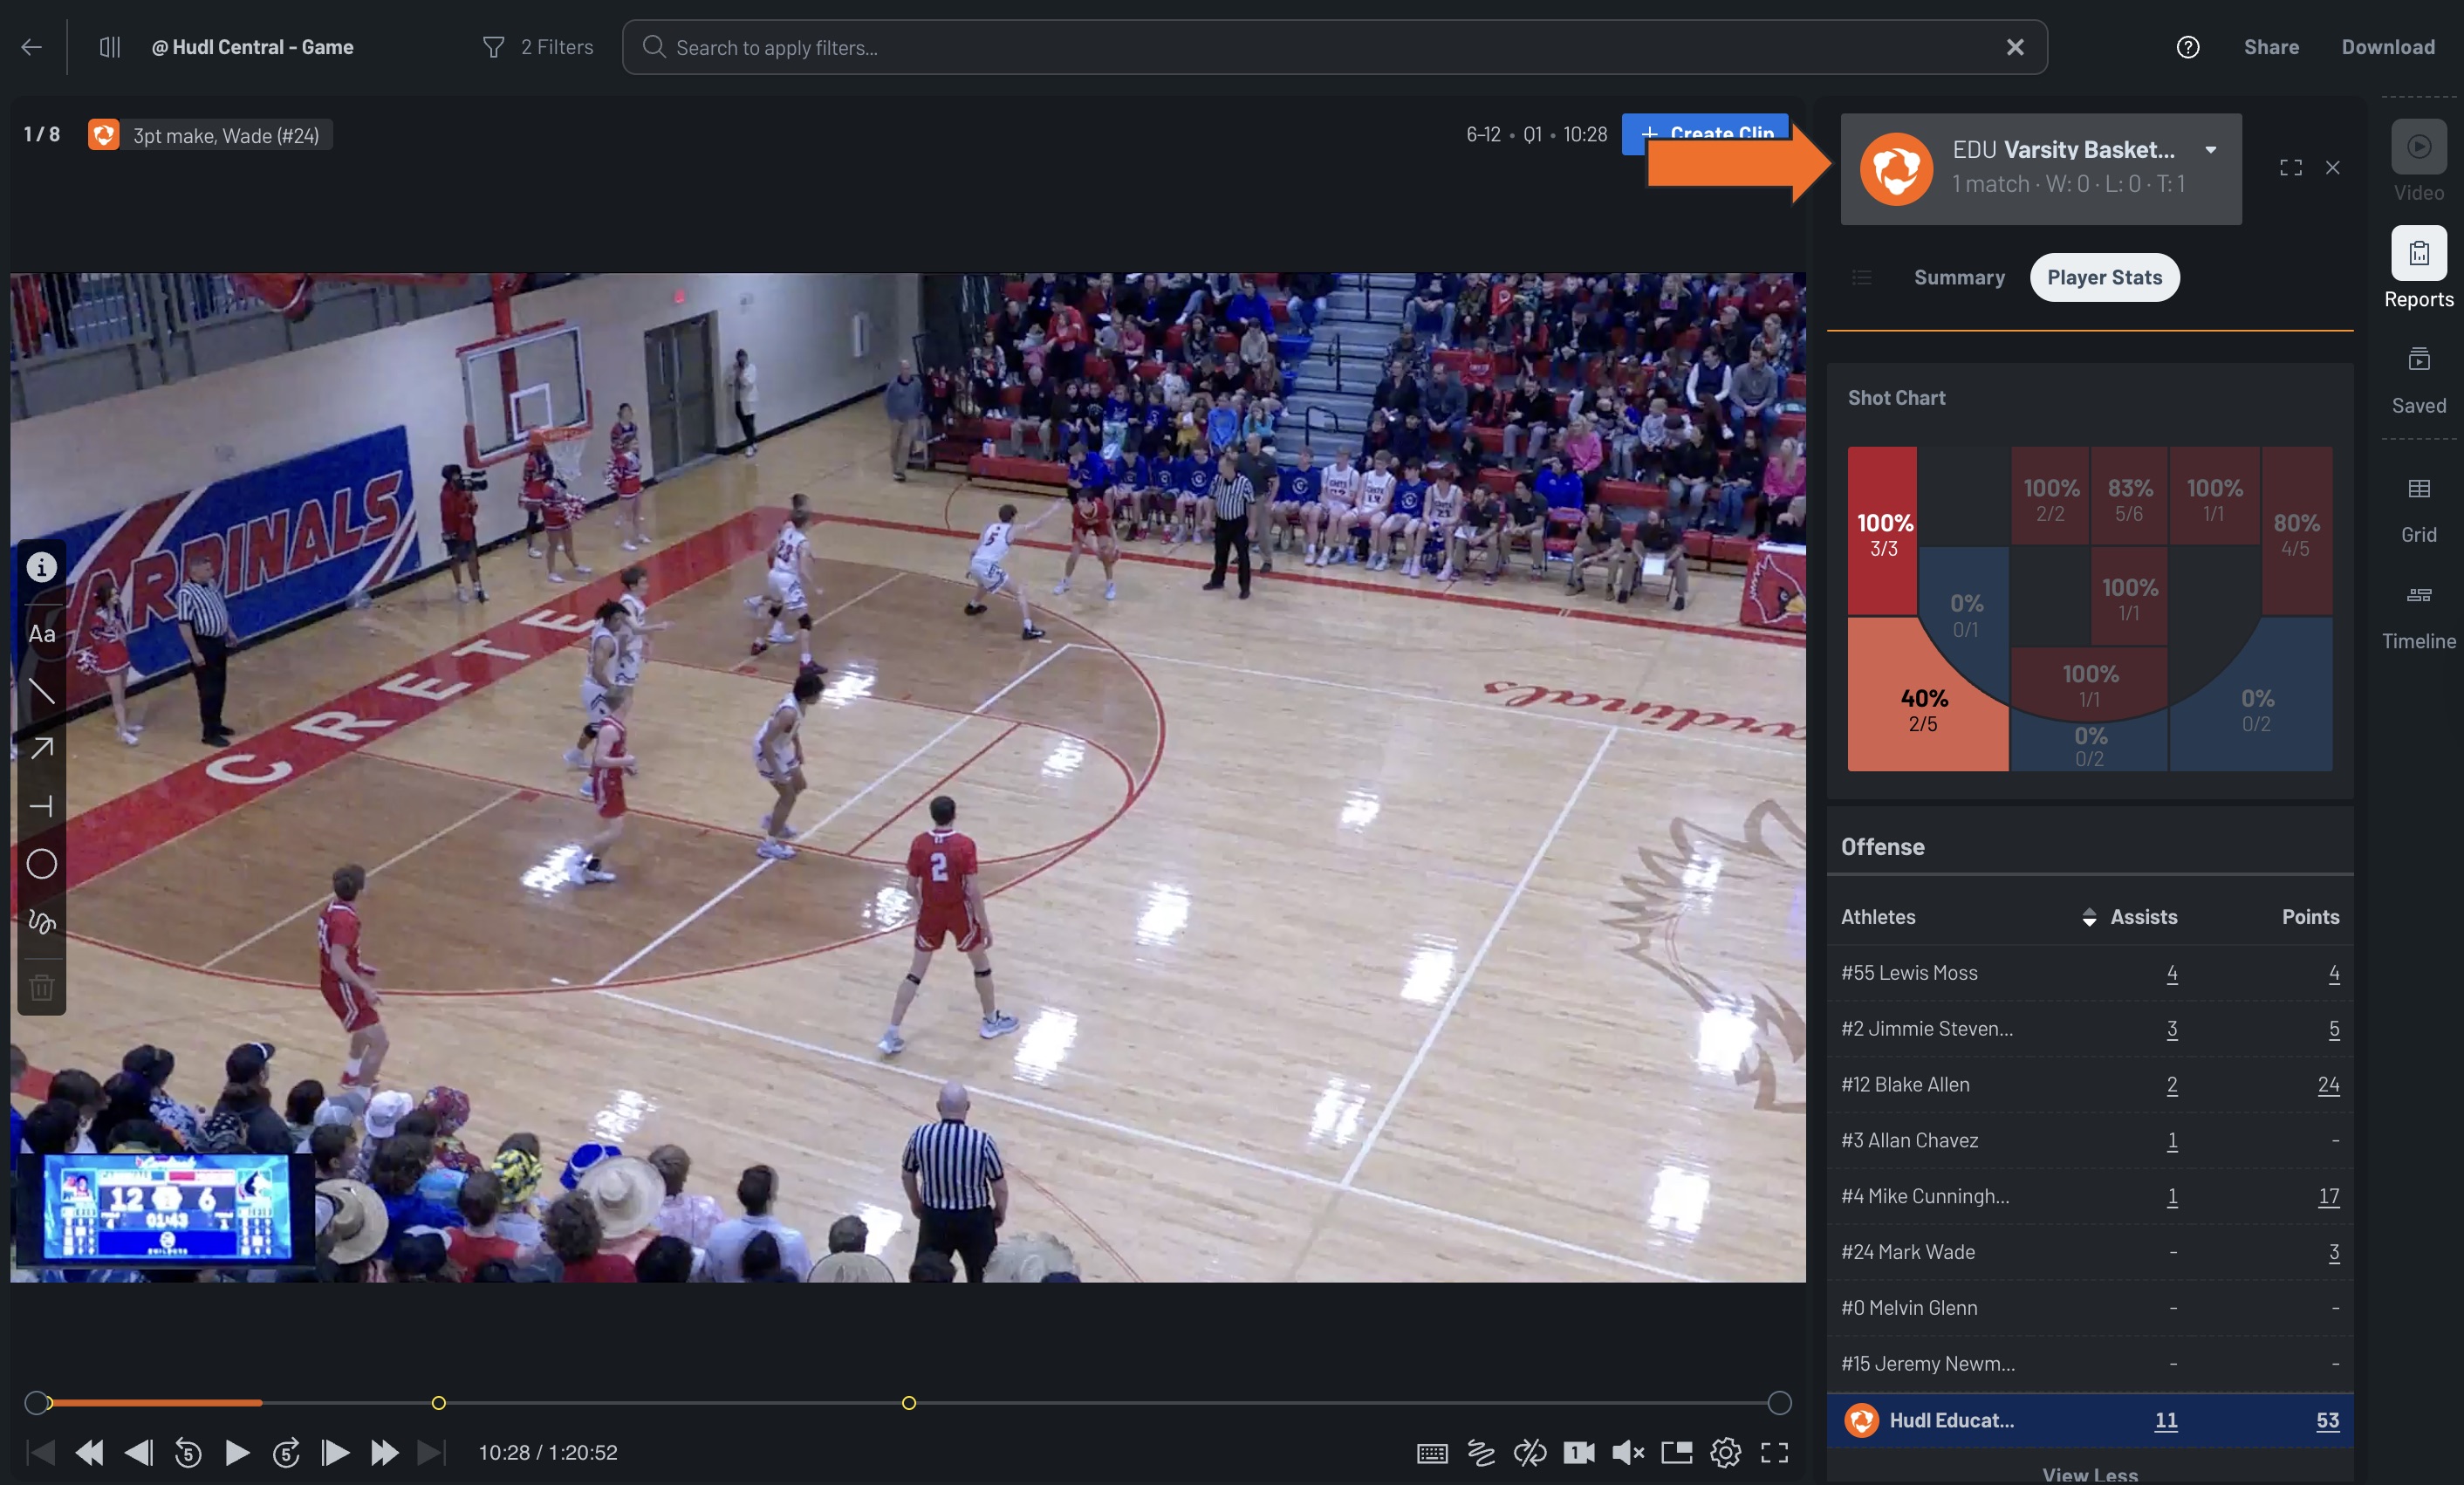This screenshot has height=1485, width=2464.
Task: Switch to the Grid view
Action: 2419,509
